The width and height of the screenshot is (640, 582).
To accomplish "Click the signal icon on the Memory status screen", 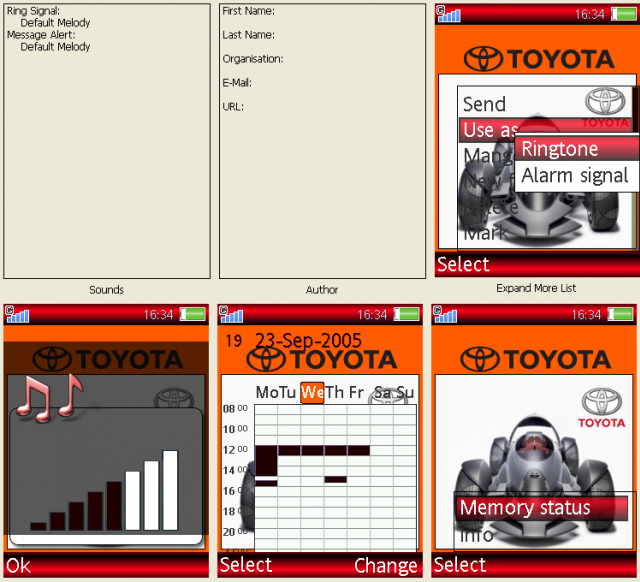I will (445, 314).
